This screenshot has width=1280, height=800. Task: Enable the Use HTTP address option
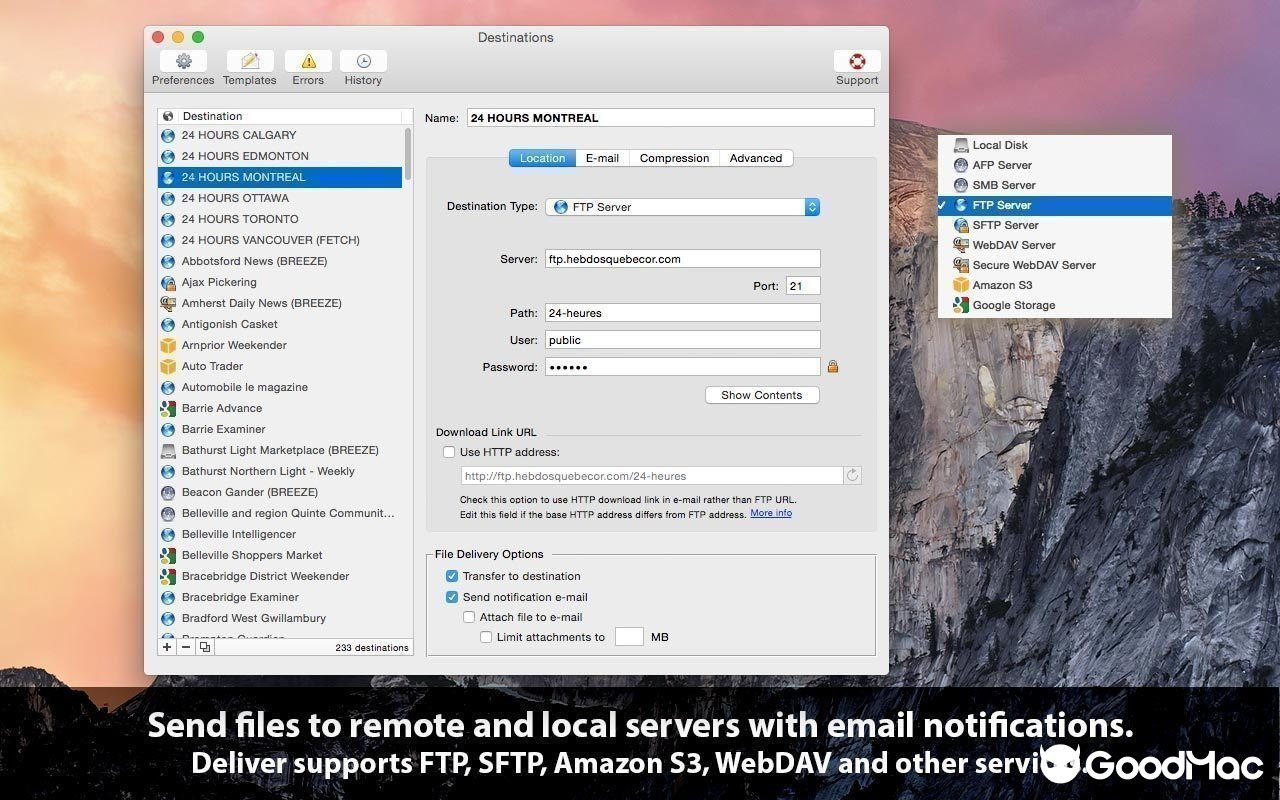tap(449, 452)
